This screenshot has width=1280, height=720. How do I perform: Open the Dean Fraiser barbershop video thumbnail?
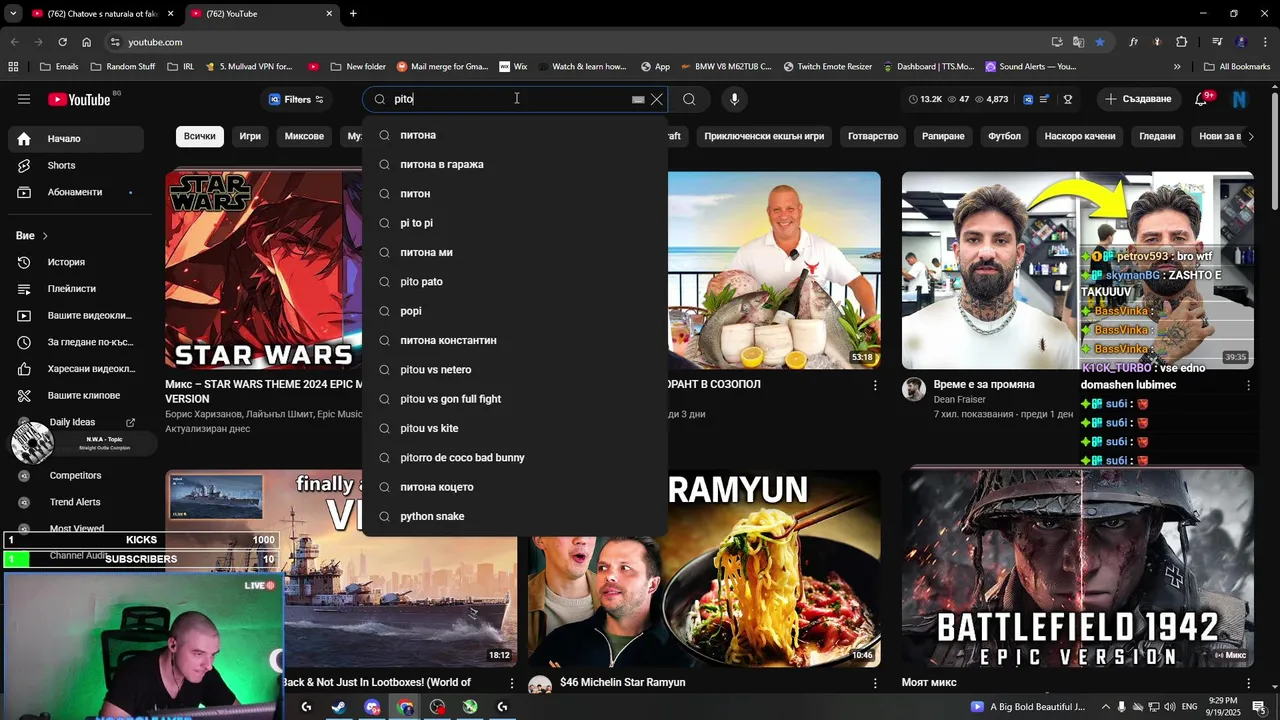click(x=1078, y=270)
